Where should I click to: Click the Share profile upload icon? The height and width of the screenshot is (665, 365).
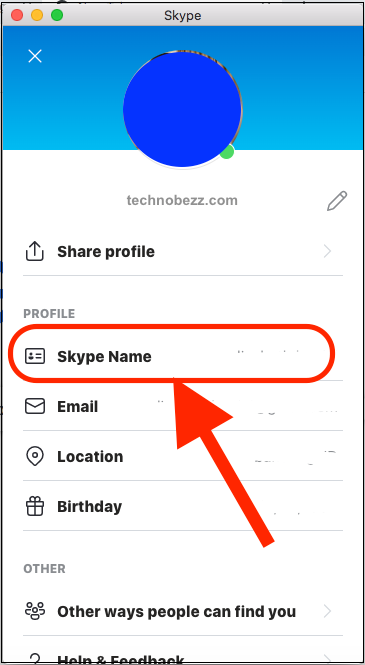click(35, 251)
